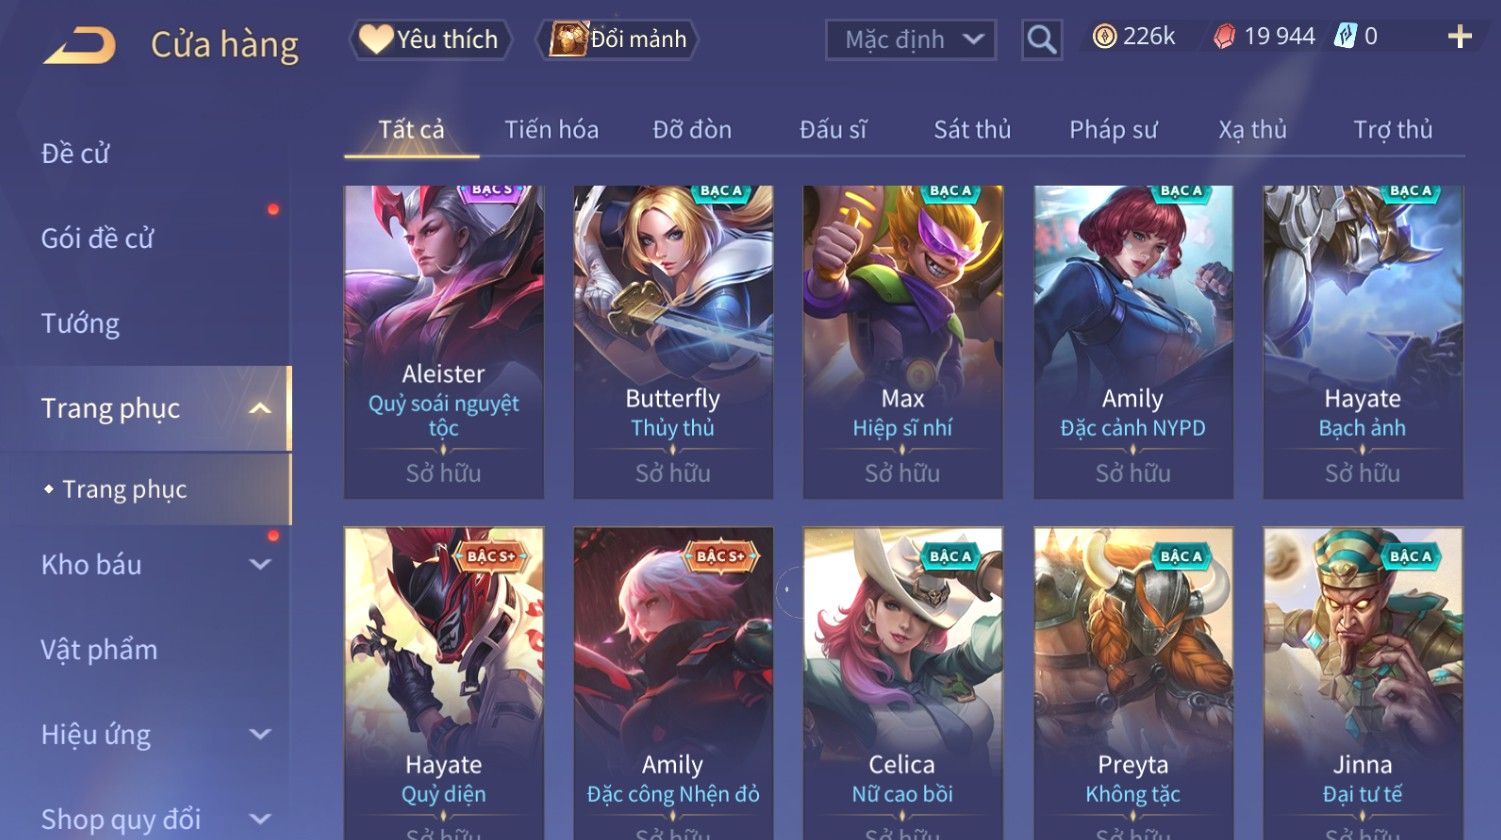Open Đổi mảnh chest exchange button
This screenshot has width=1501, height=840.
coord(619,39)
